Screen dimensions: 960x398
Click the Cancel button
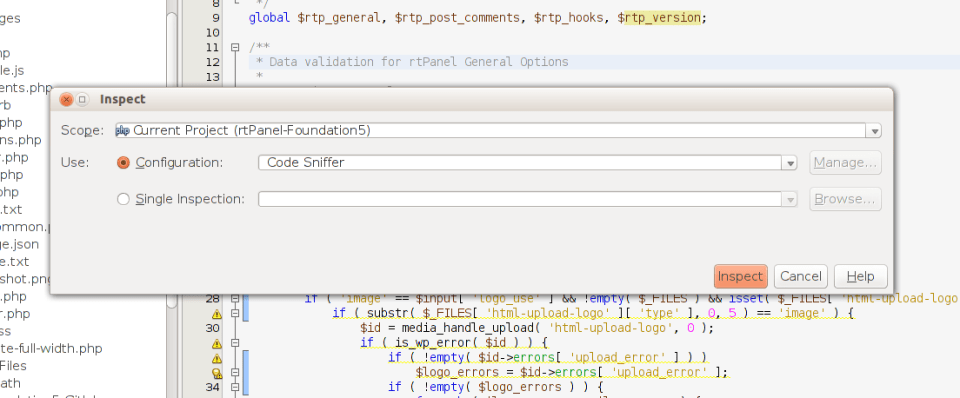[801, 277]
